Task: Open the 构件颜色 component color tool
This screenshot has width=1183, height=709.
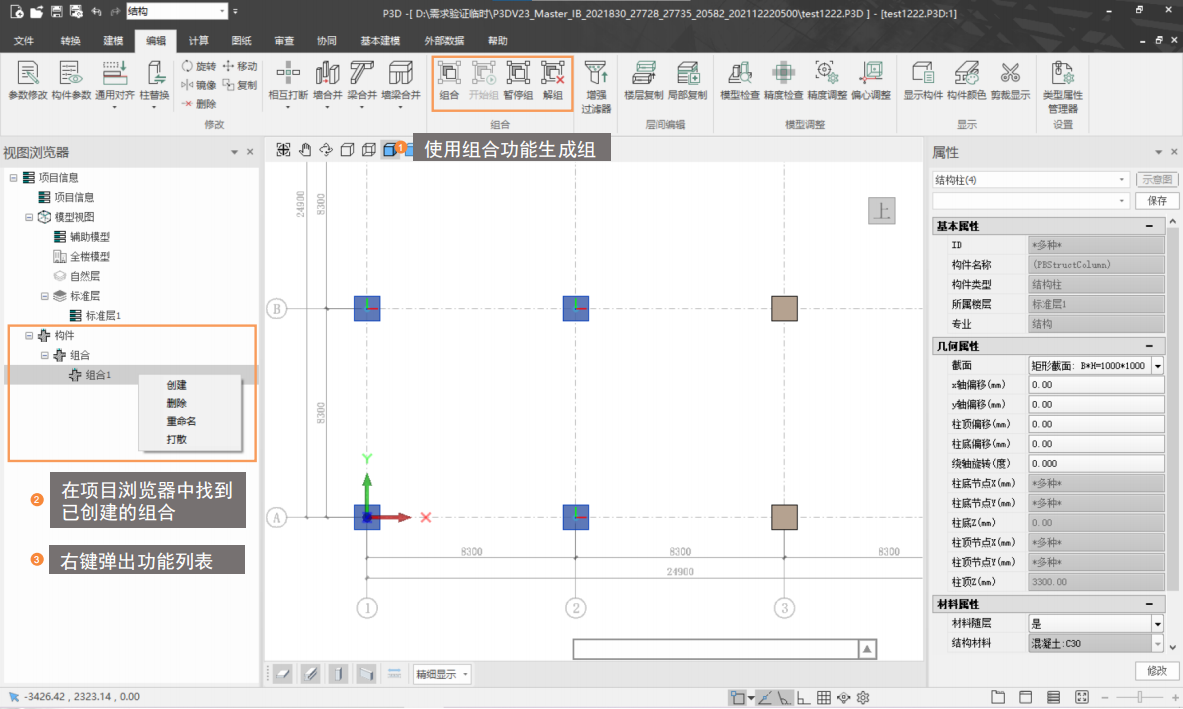Action: click(967, 79)
